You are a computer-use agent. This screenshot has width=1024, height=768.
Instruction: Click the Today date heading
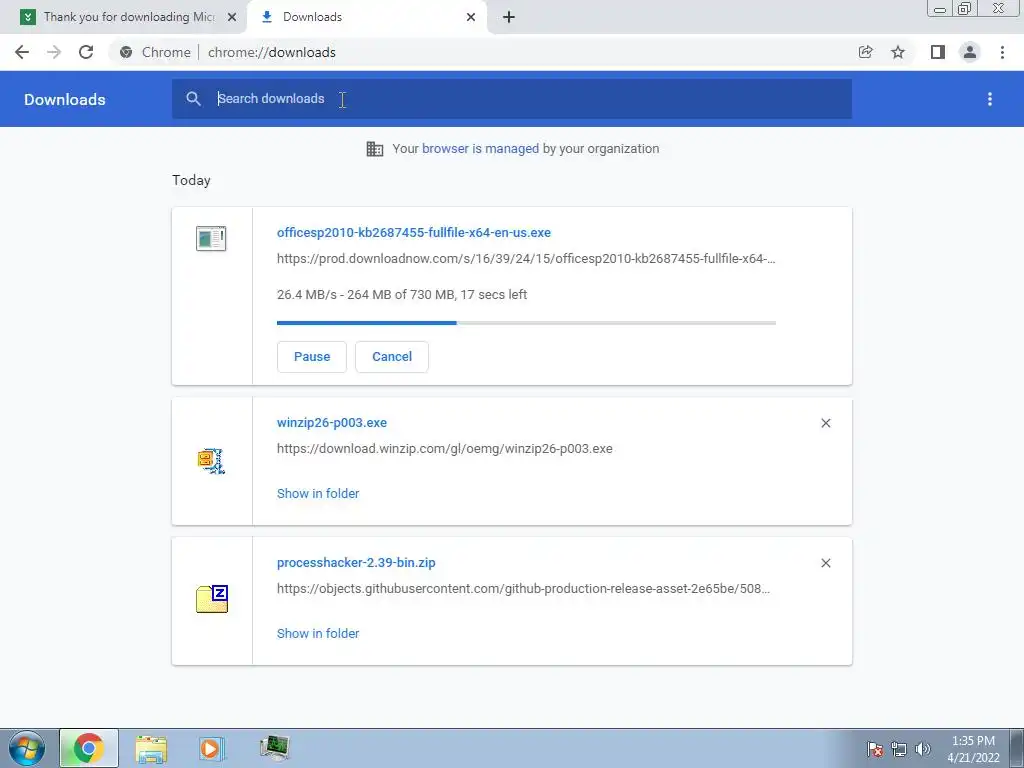click(x=191, y=180)
